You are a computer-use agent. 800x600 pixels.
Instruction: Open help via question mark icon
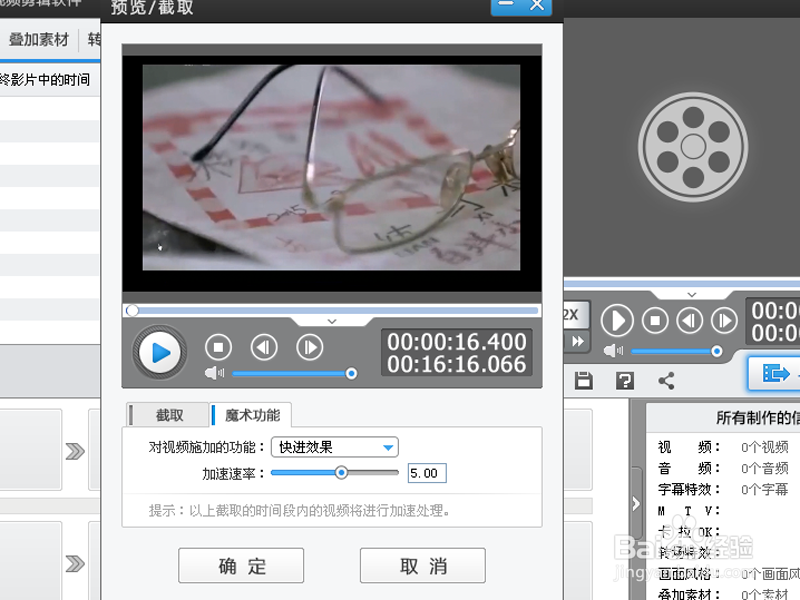[x=625, y=381]
